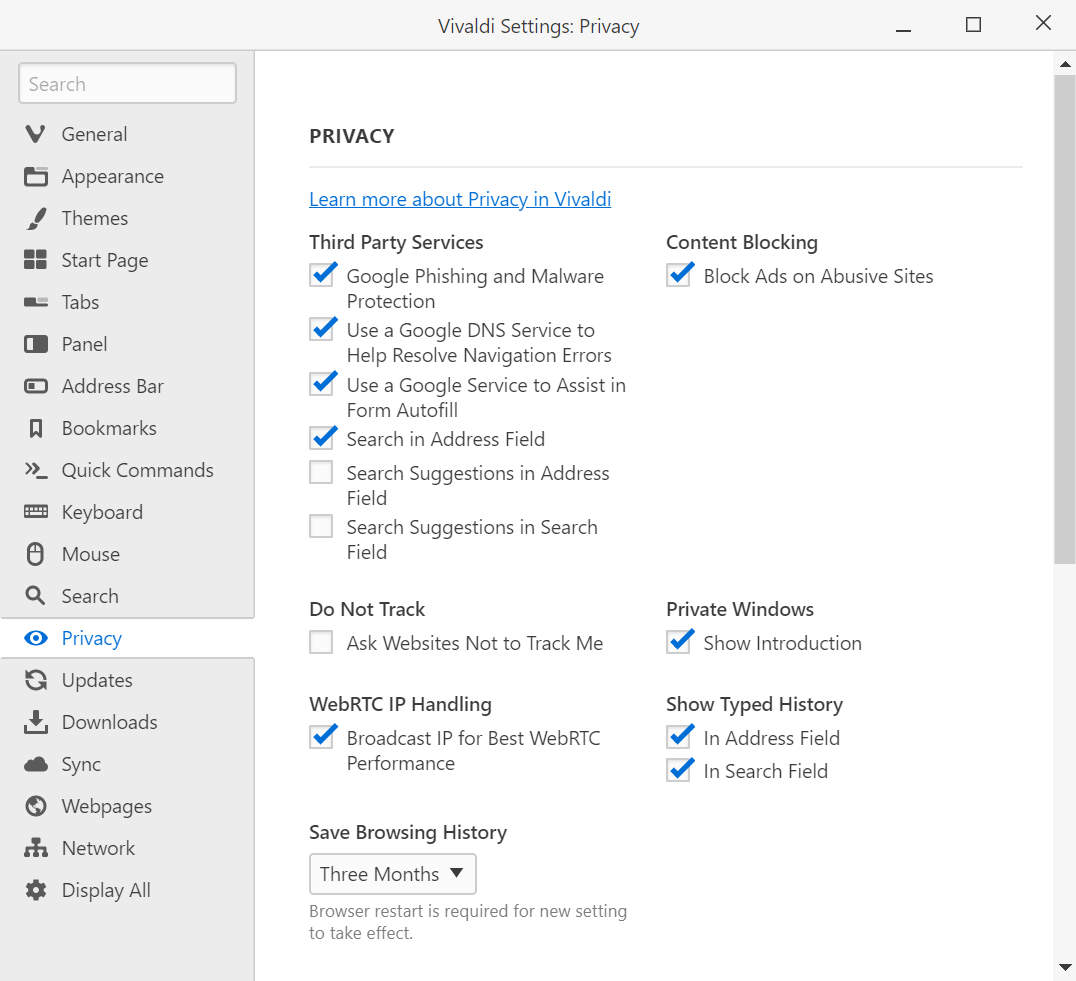
Task: Open General settings section
Action: tap(128, 134)
